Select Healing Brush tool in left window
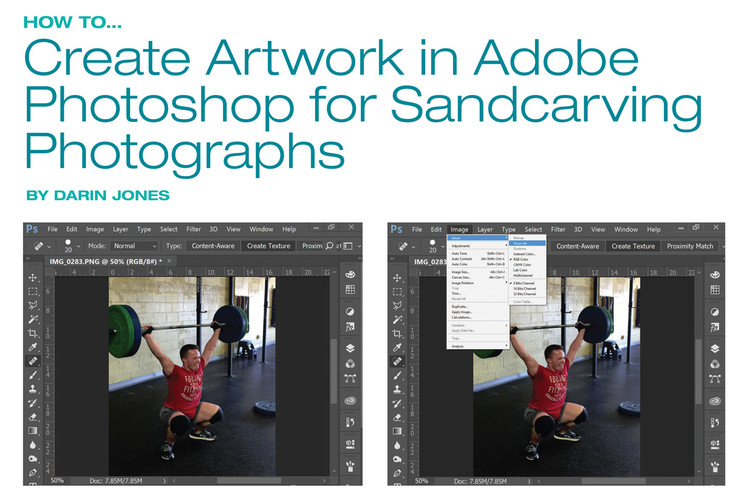Screen dimensions: 750x500 [x=33, y=361]
